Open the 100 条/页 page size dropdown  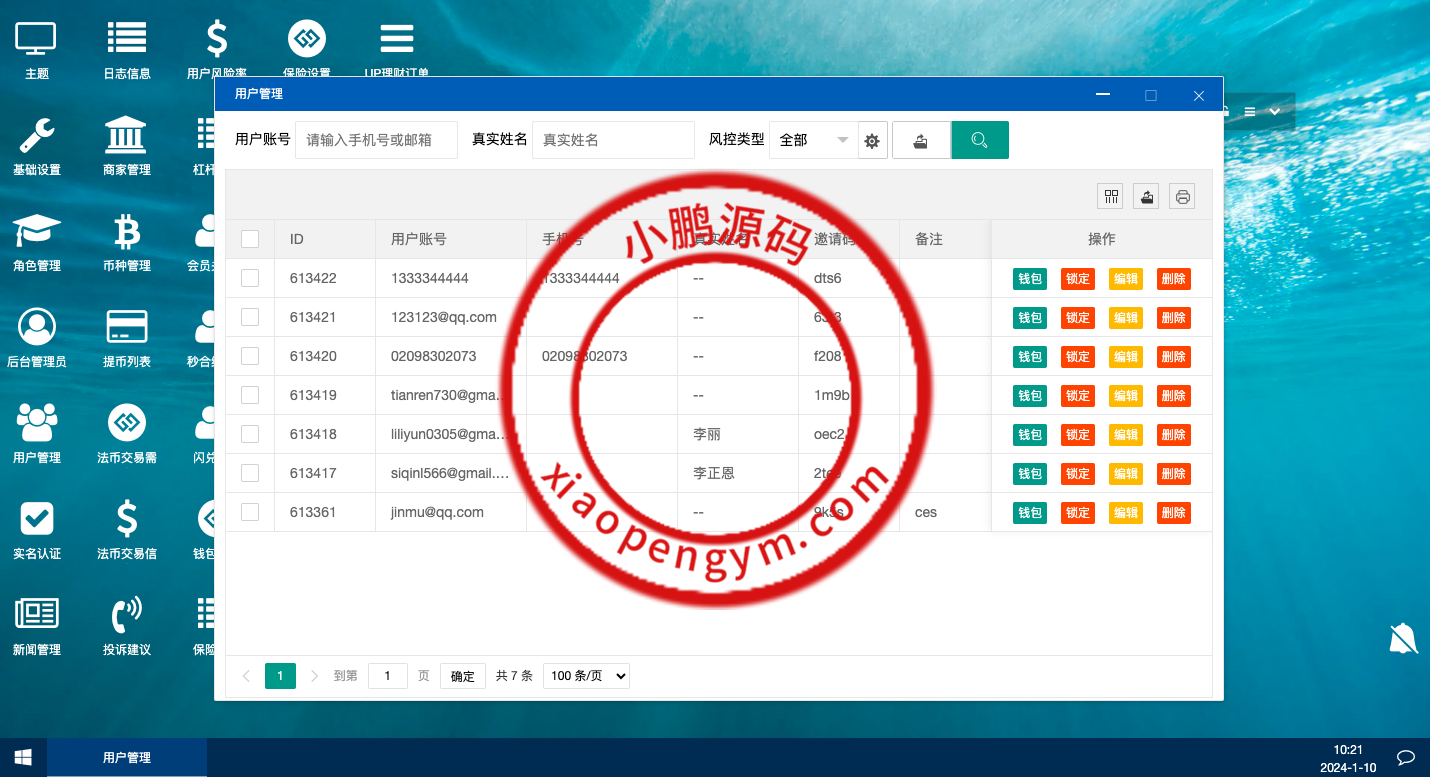click(586, 676)
